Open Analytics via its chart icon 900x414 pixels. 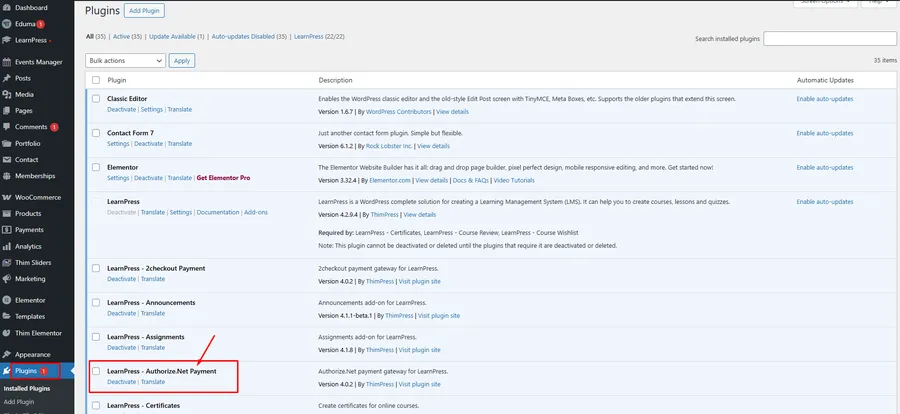pos(7,246)
